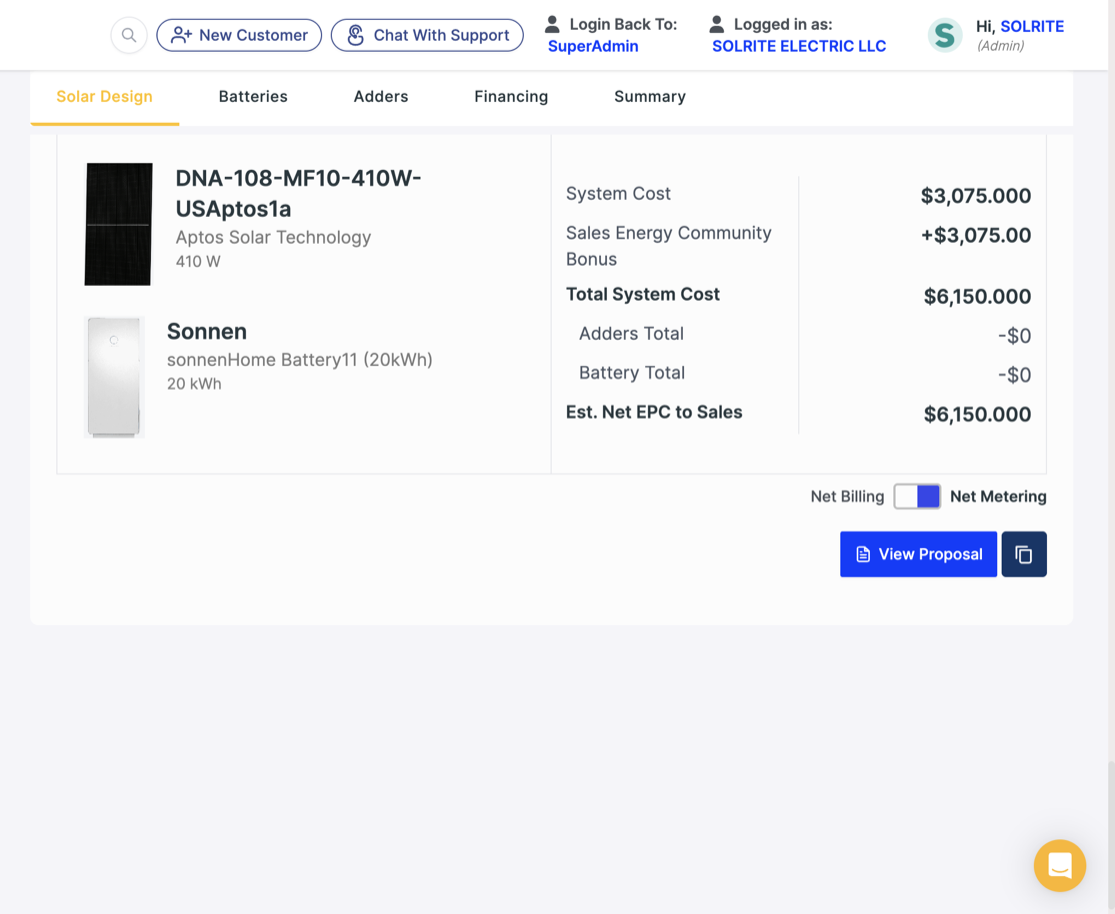
Task: Go to the Financing tab
Action: (511, 97)
